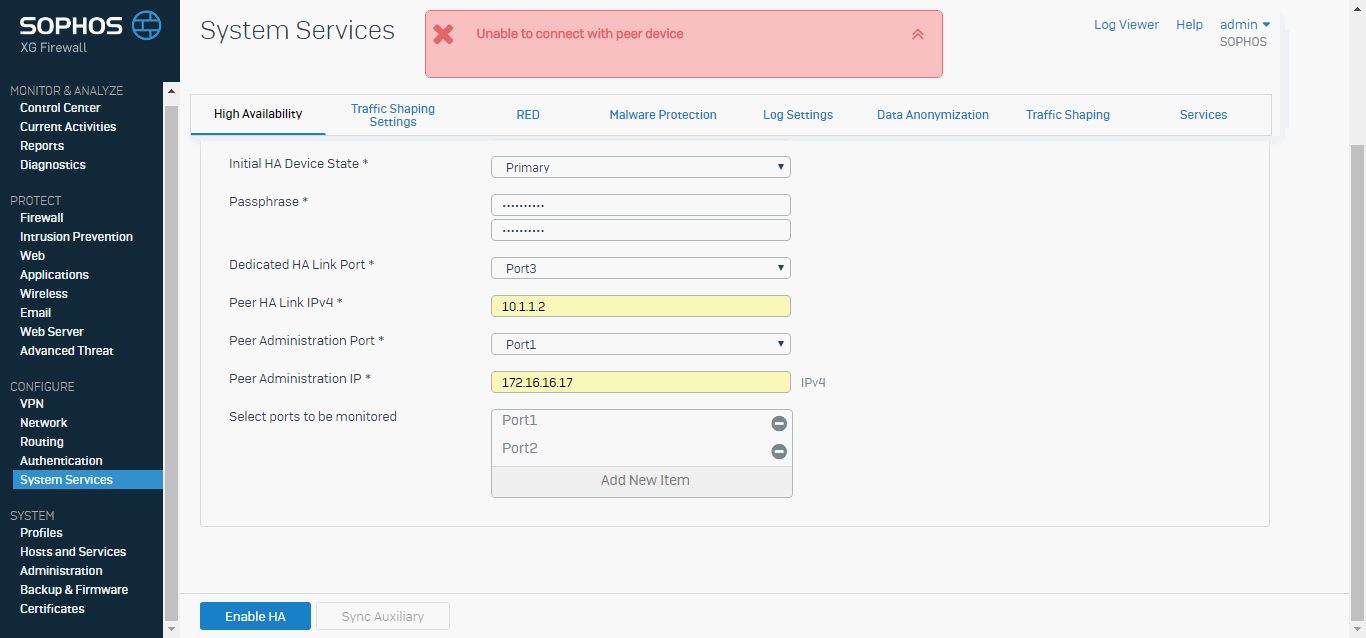Open Initial HA Device State dropdown
This screenshot has width=1366, height=638.
tap(641, 167)
